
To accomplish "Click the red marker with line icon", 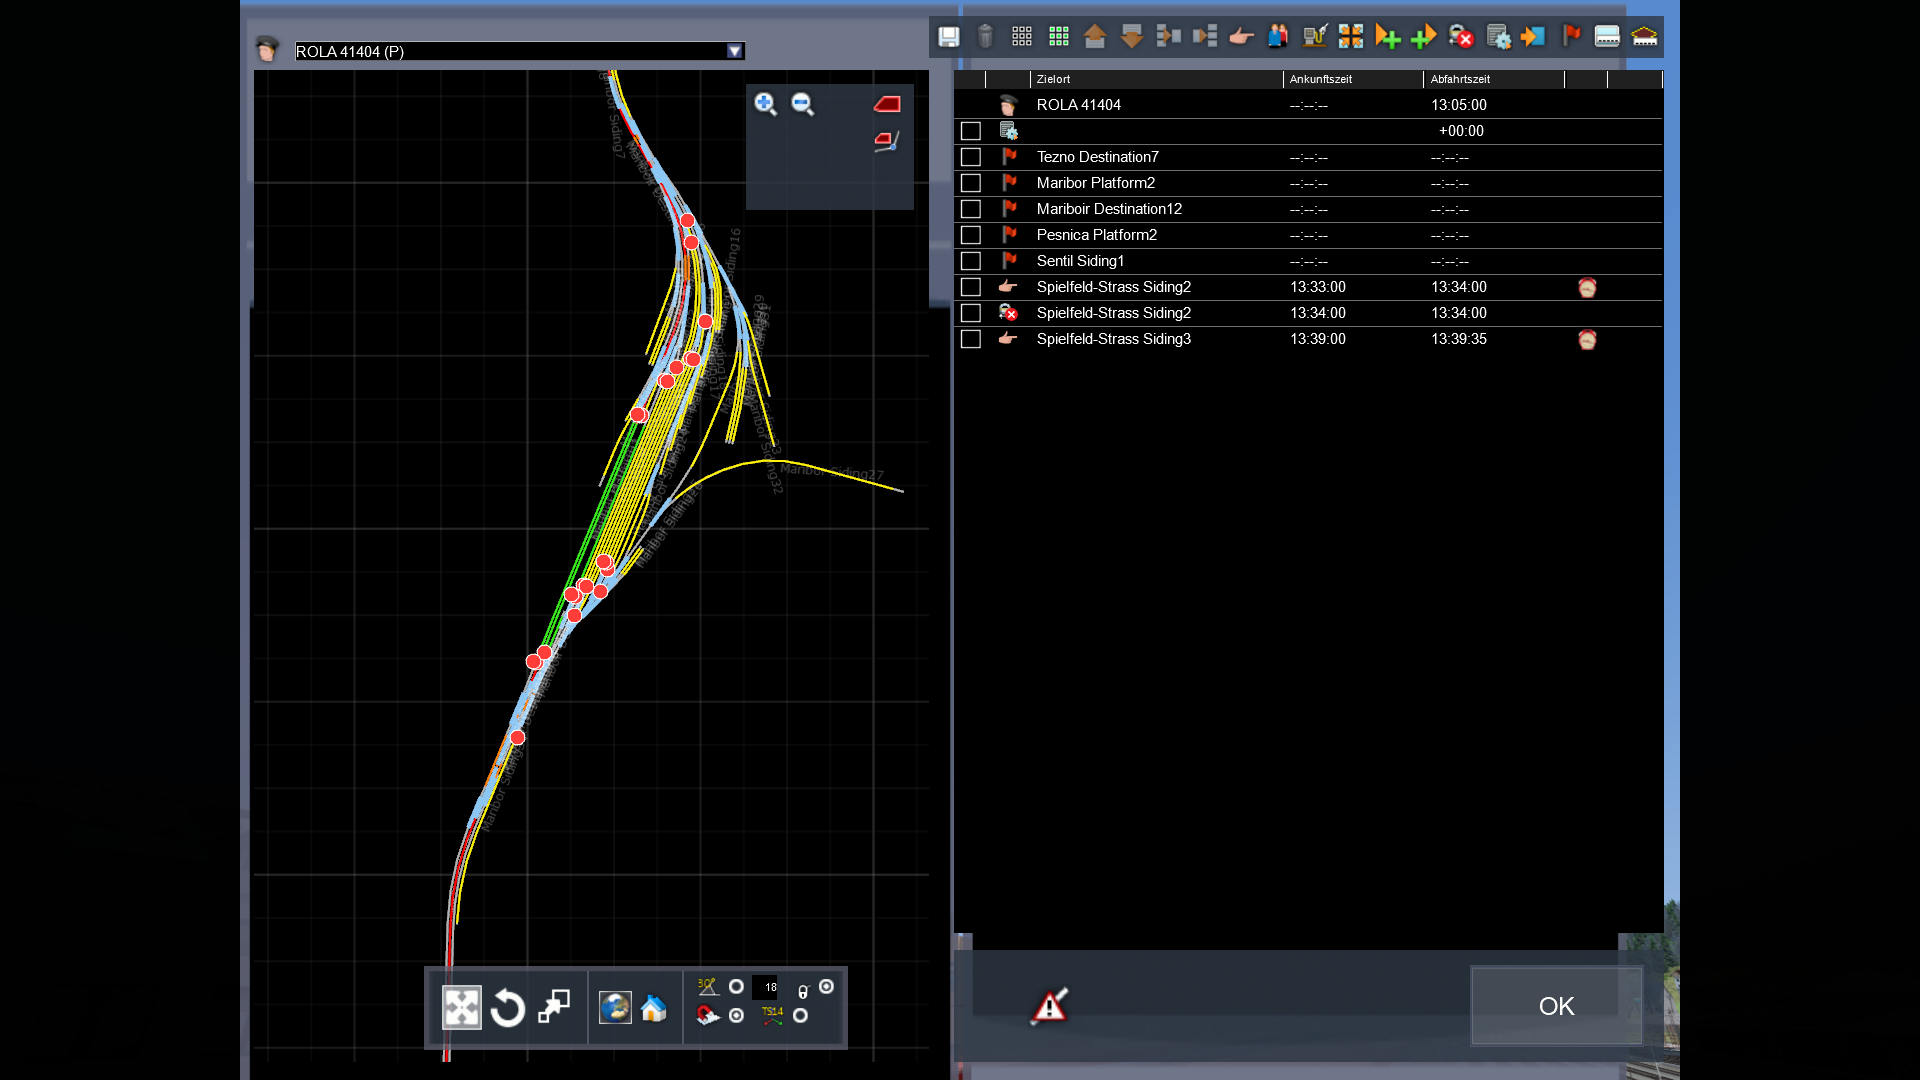I will coord(887,141).
